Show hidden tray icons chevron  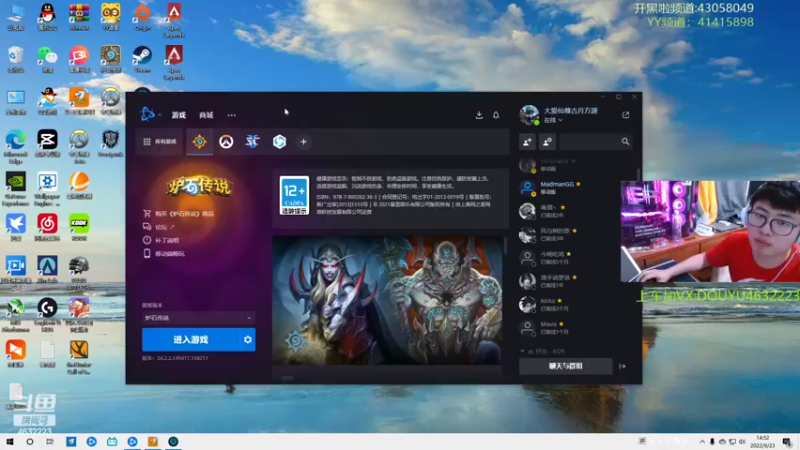[702, 442]
